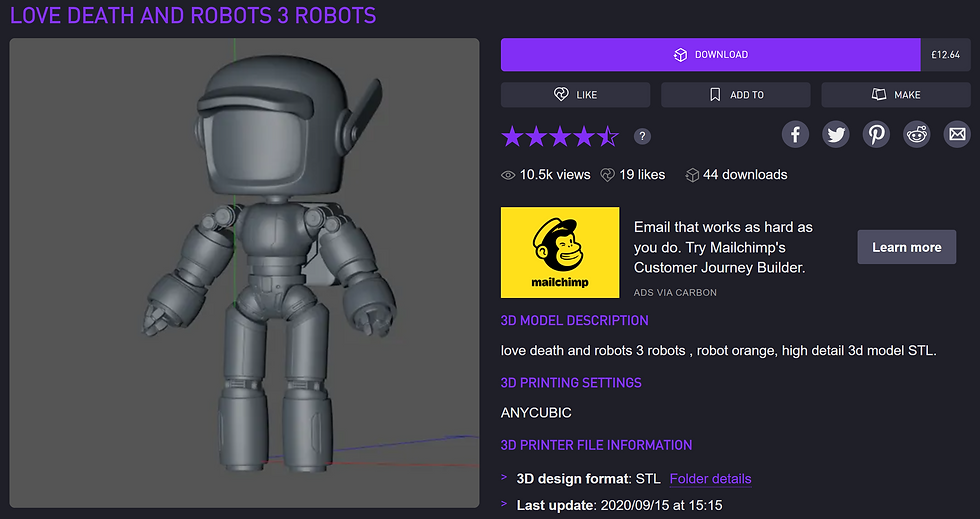The image size is (980, 519).
Task: Share the model on Twitter
Action: click(x=836, y=134)
